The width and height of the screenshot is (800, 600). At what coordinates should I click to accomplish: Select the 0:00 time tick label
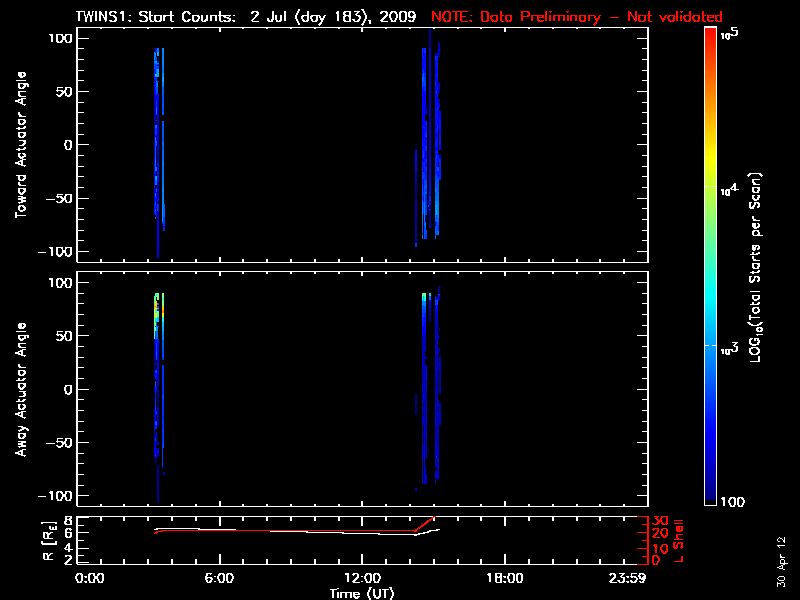click(x=89, y=578)
